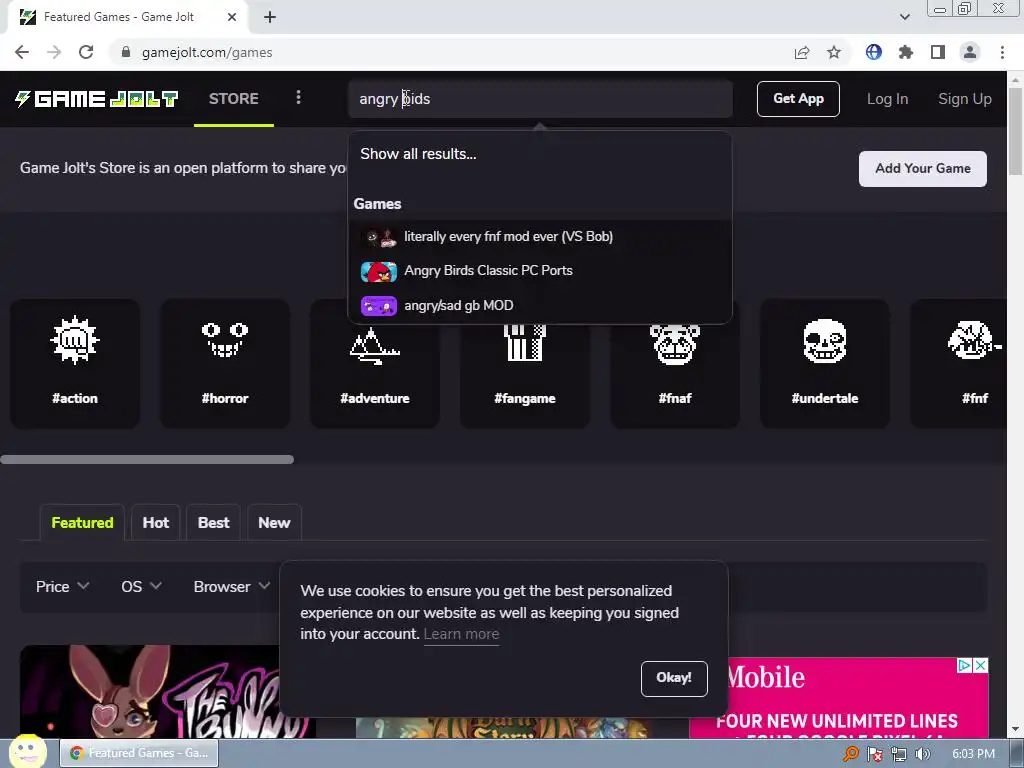1024x768 pixels.
Task: Close the Featured Games tab
Action: click(x=232, y=17)
